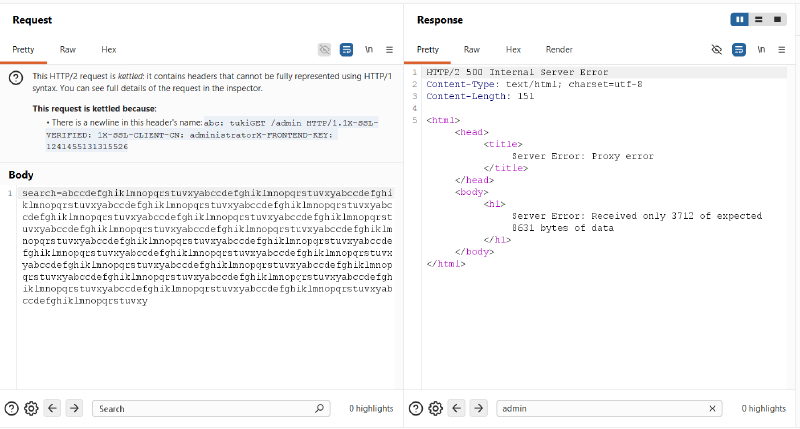Go to previous match in Request search
This screenshot has width=800, height=429.
coord(53,408)
